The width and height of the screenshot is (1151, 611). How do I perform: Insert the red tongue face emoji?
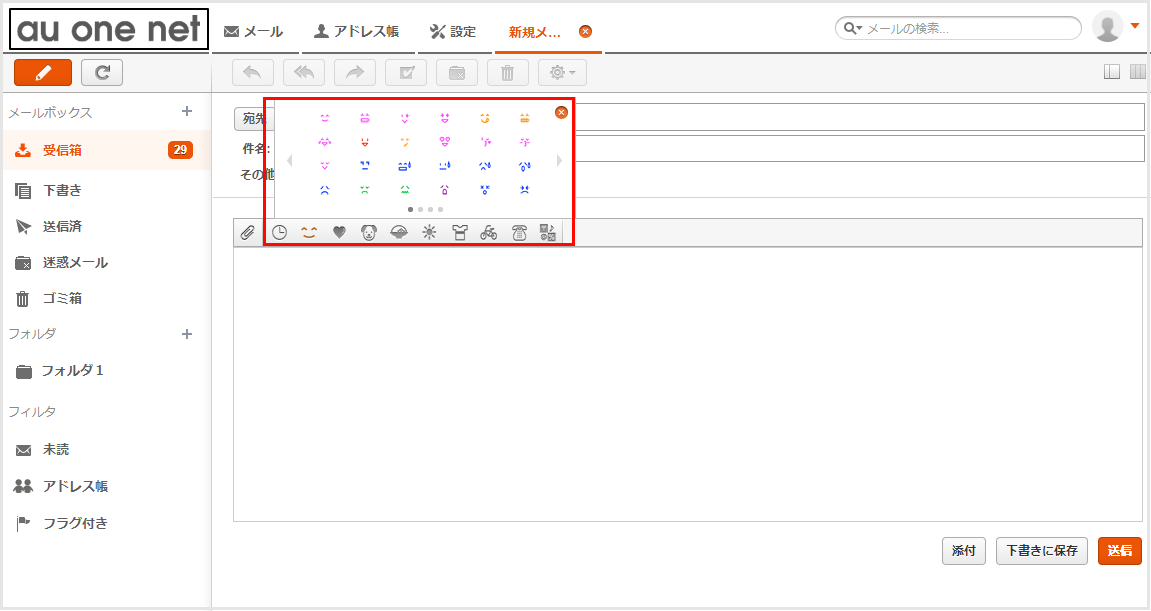click(365, 142)
